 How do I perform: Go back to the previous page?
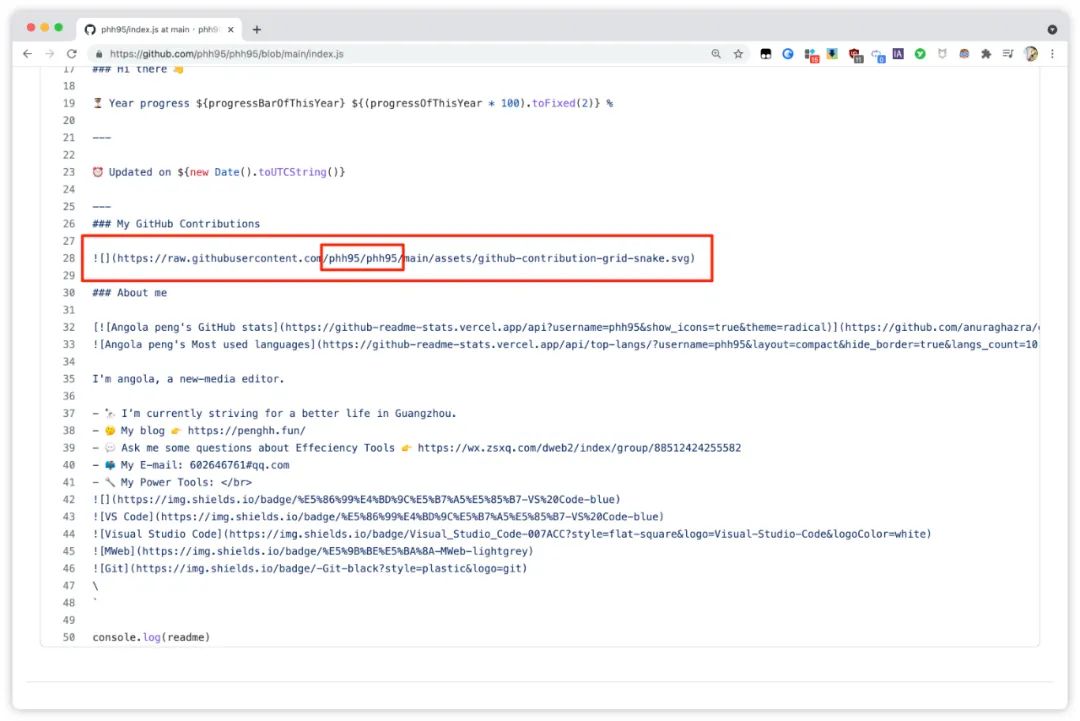(x=28, y=54)
